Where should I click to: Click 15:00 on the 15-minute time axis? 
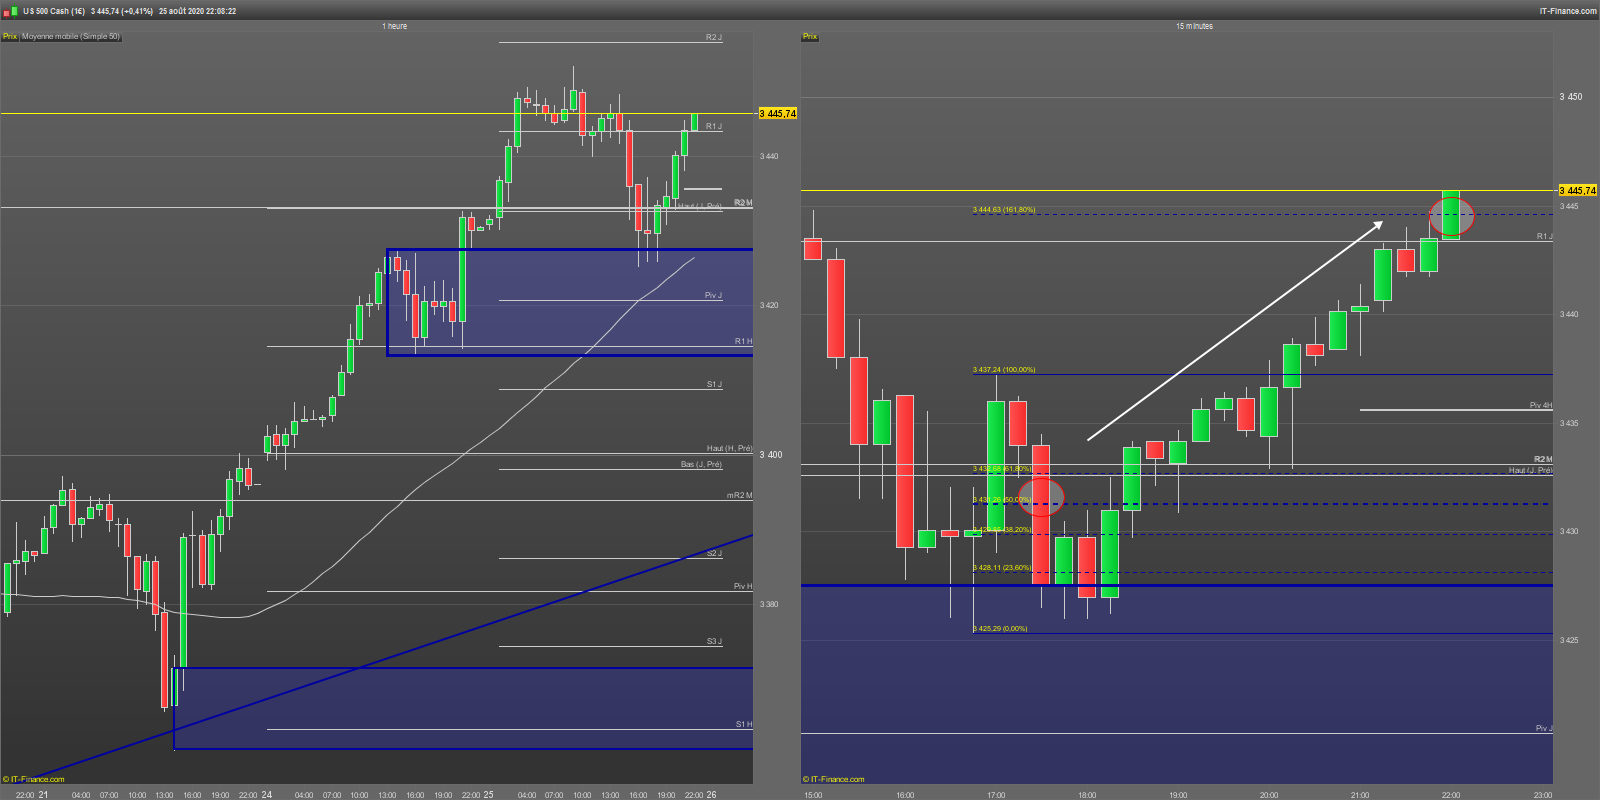tap(813, 795)
